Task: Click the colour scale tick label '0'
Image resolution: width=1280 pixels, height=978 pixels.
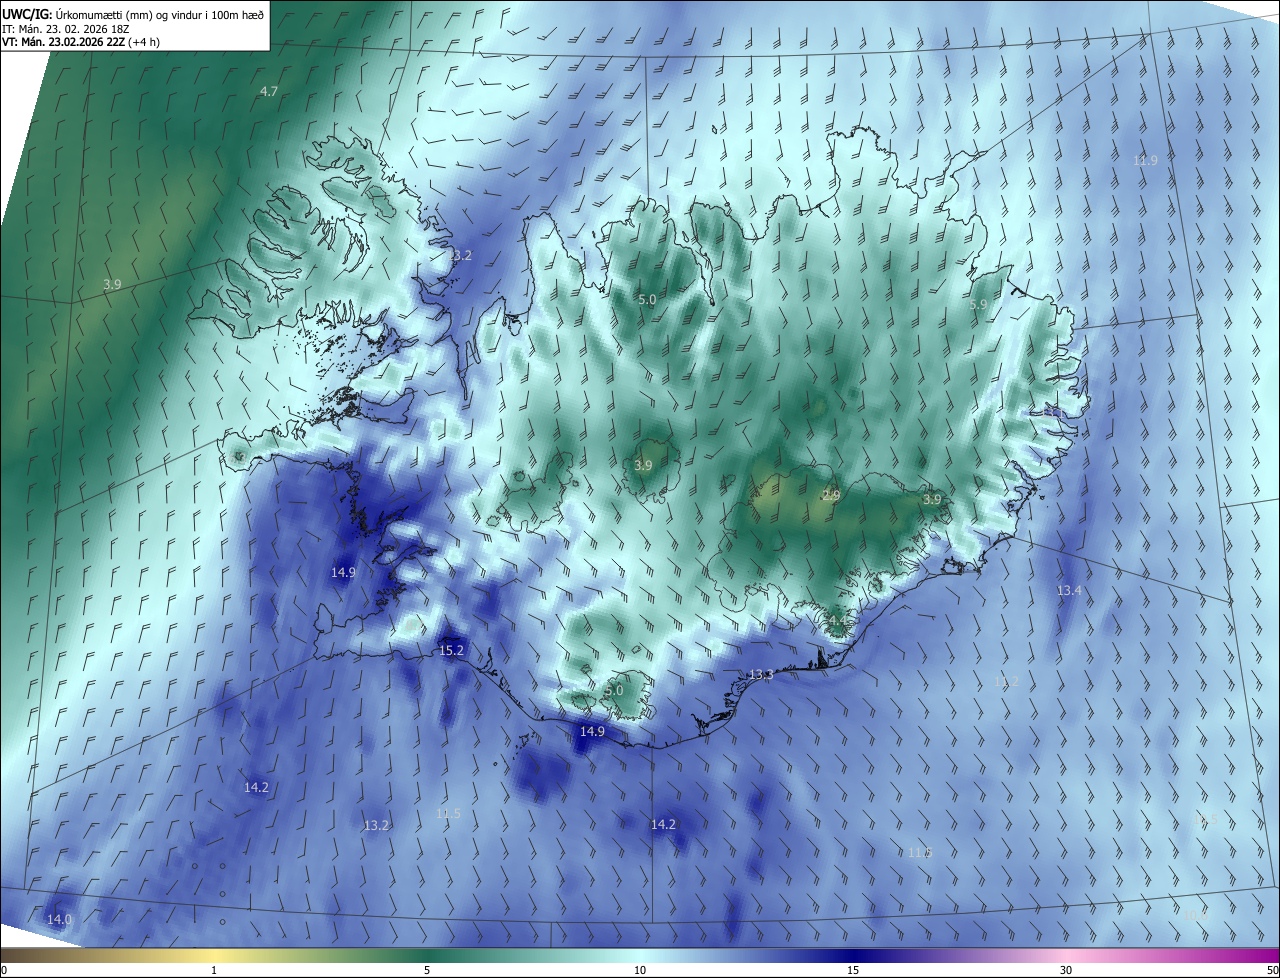Action: click(4, 970)
